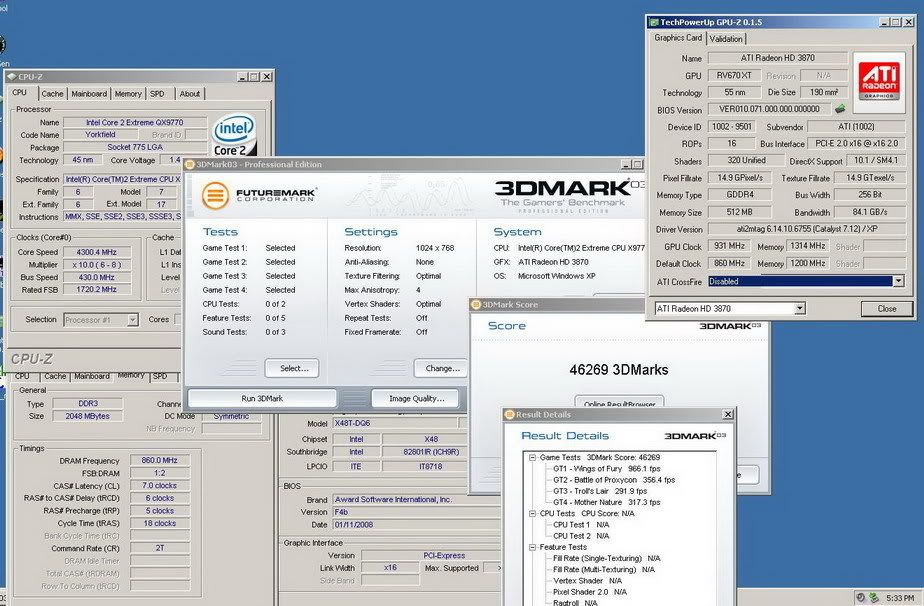924x606 pixels.
Task: Collapse the Feature Tests tree node
Action: [x=531, y=547]
